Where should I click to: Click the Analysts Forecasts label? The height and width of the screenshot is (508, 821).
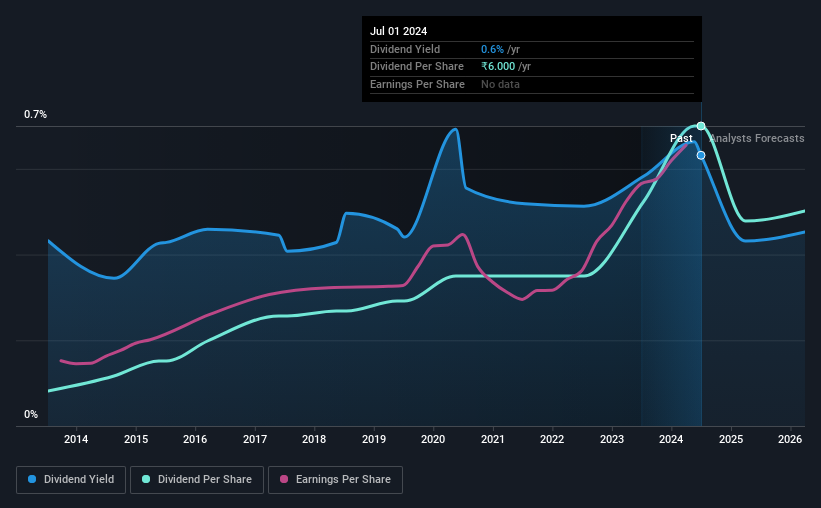click(x=757, y=138)
